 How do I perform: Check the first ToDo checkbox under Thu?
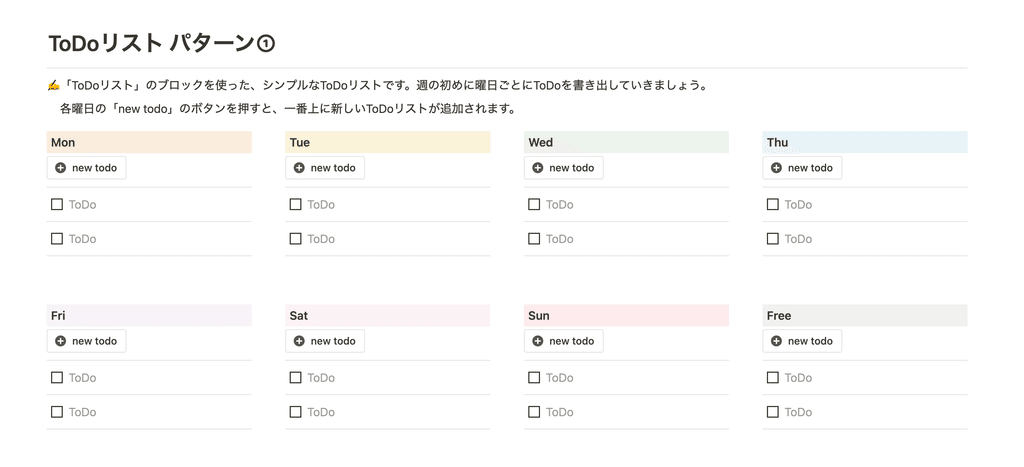(773, 204)
